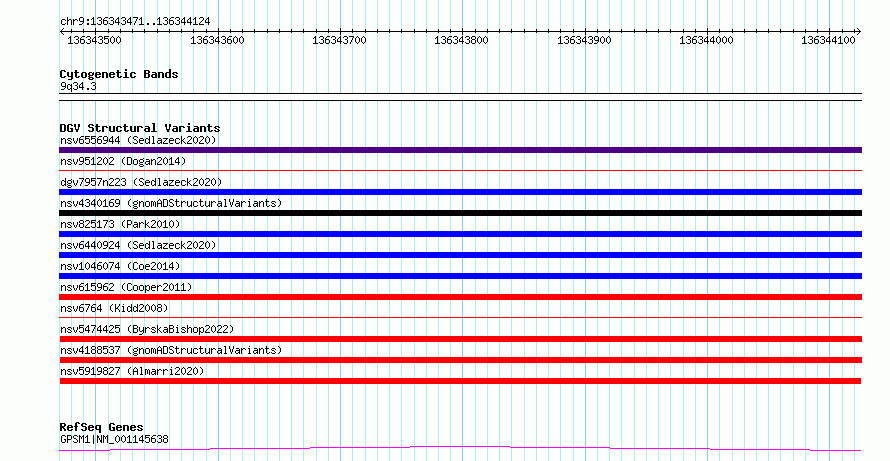The width and height of the screenshot is (890, 461).
Task: Click the thin red nsv6764 variant line
Action: 460,317
